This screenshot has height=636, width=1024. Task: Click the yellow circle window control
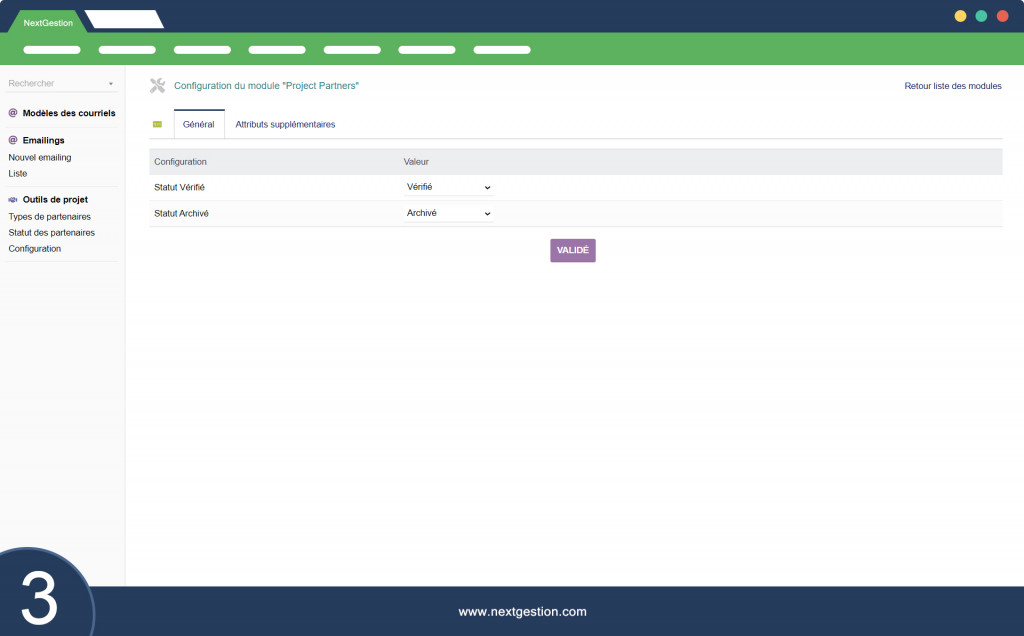coord(960,16)
